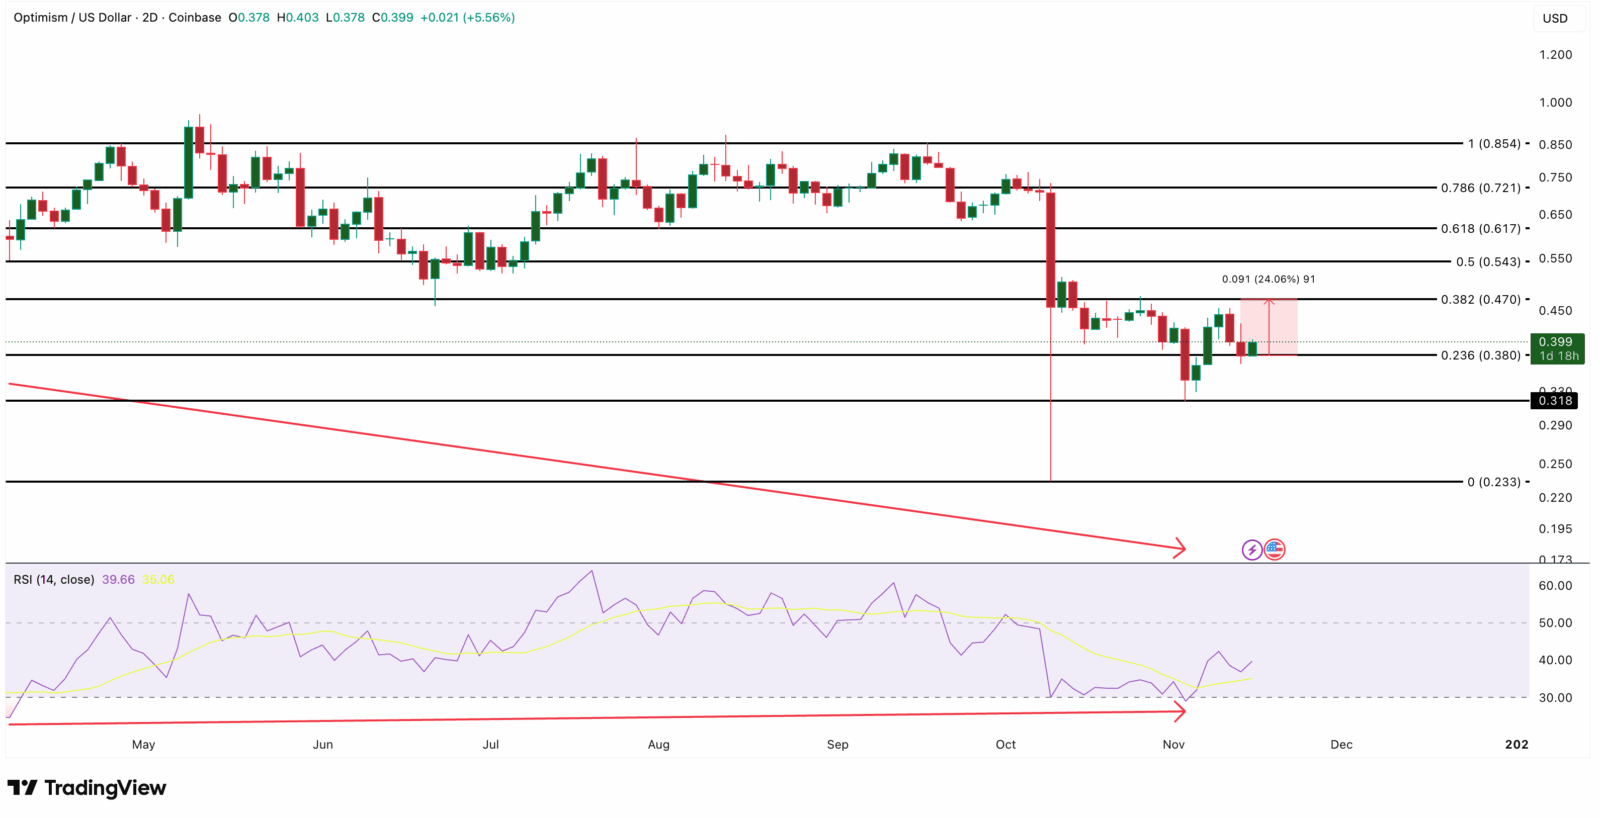Select the black 0.318 price level label
The height and width of the screenshot is (818, 1600).
pyautogui.click(x=1555, y=401)
